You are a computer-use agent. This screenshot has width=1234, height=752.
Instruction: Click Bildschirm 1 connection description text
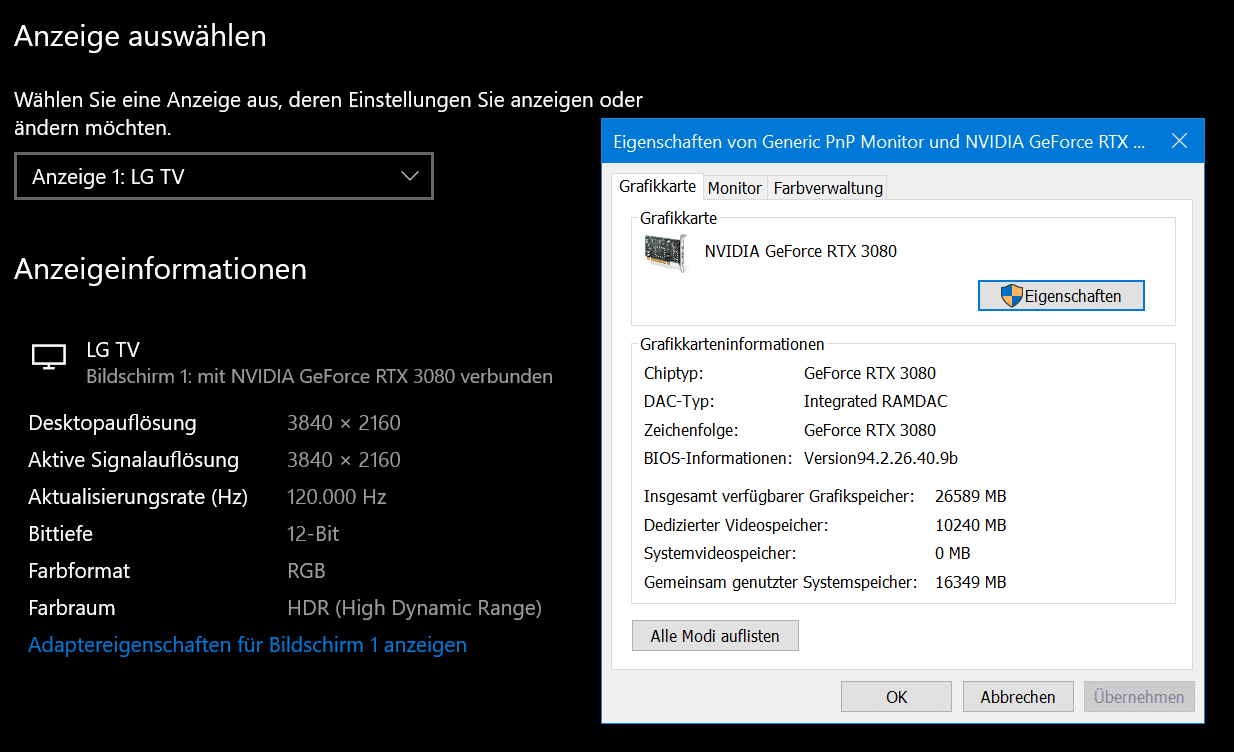320,377
